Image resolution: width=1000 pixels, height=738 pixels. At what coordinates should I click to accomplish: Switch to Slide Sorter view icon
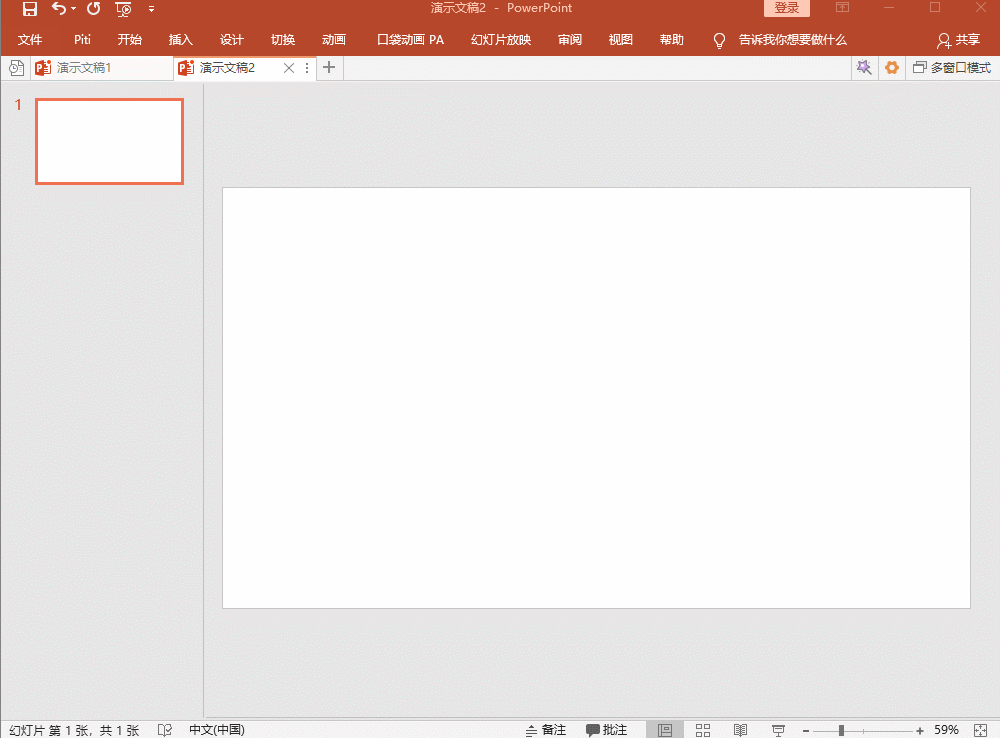coord(703,730)
